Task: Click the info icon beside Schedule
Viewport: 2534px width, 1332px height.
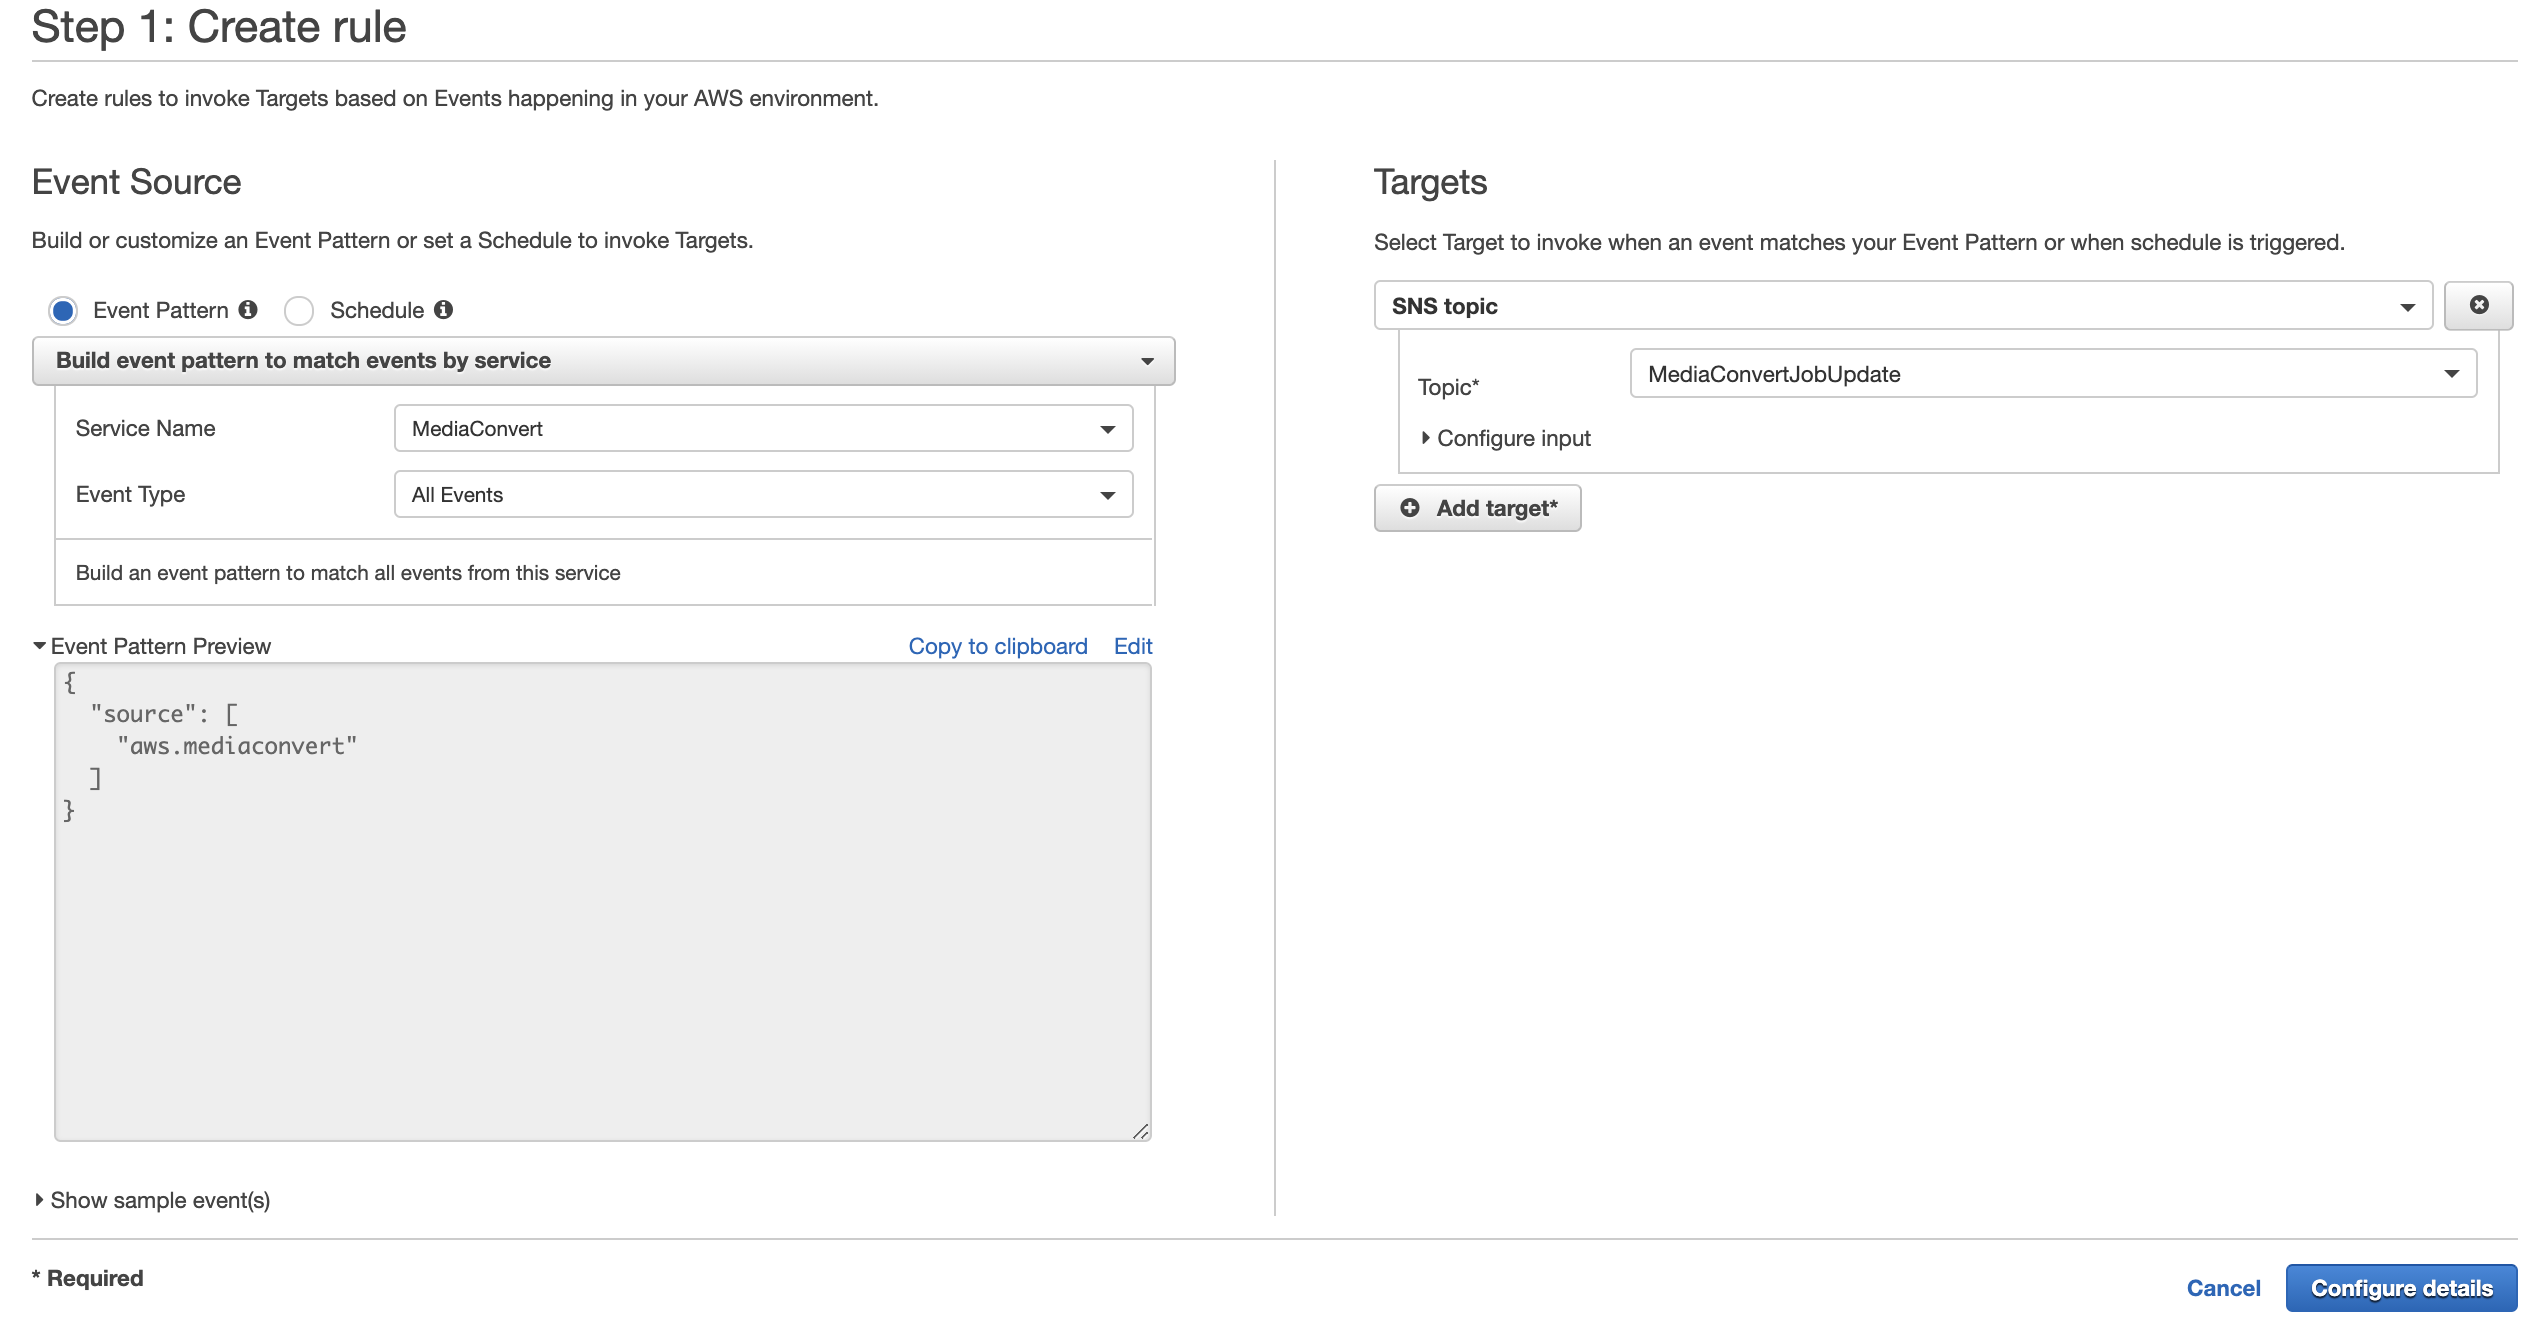Action: click(x=443, y=310)
